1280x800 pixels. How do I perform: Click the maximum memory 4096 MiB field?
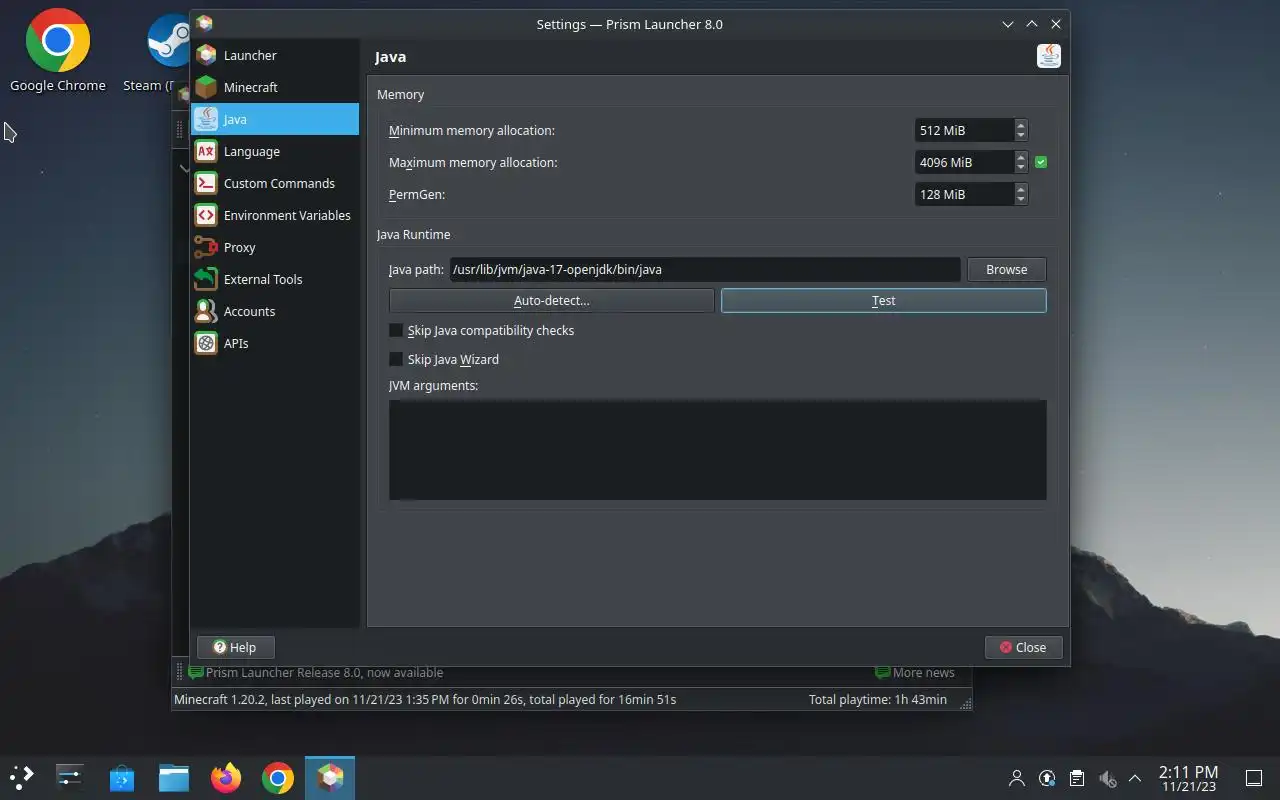964,162
